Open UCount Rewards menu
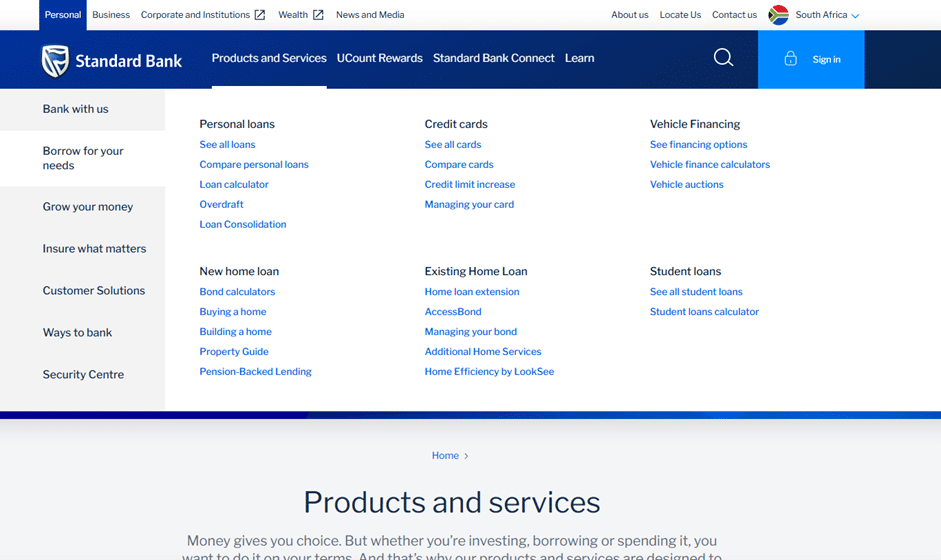Viewport: 941px width, 560px height. (379, 58)
